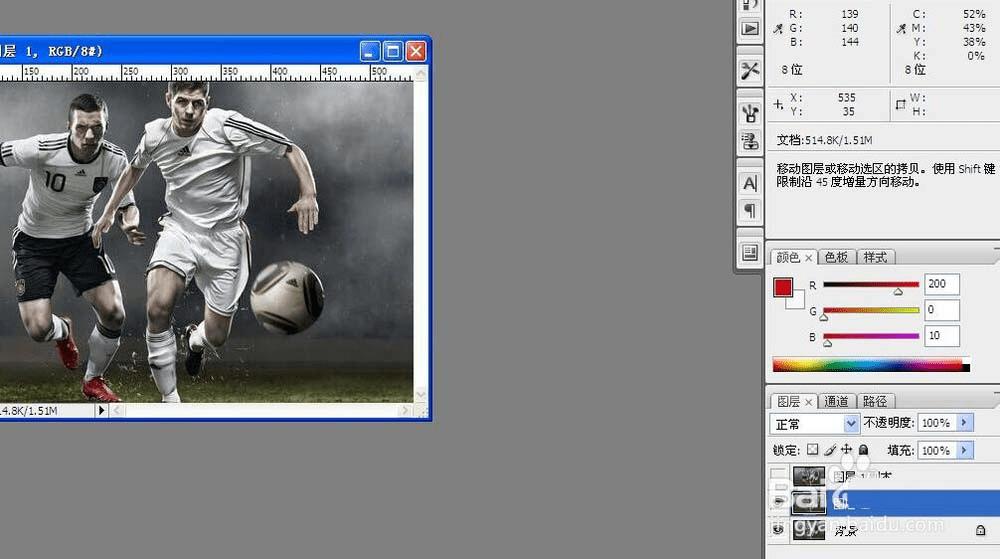The width and height of the screenshot is (1000, 559).
Task: Select the top layer copy thumbnail
Action: click(809, 476)
